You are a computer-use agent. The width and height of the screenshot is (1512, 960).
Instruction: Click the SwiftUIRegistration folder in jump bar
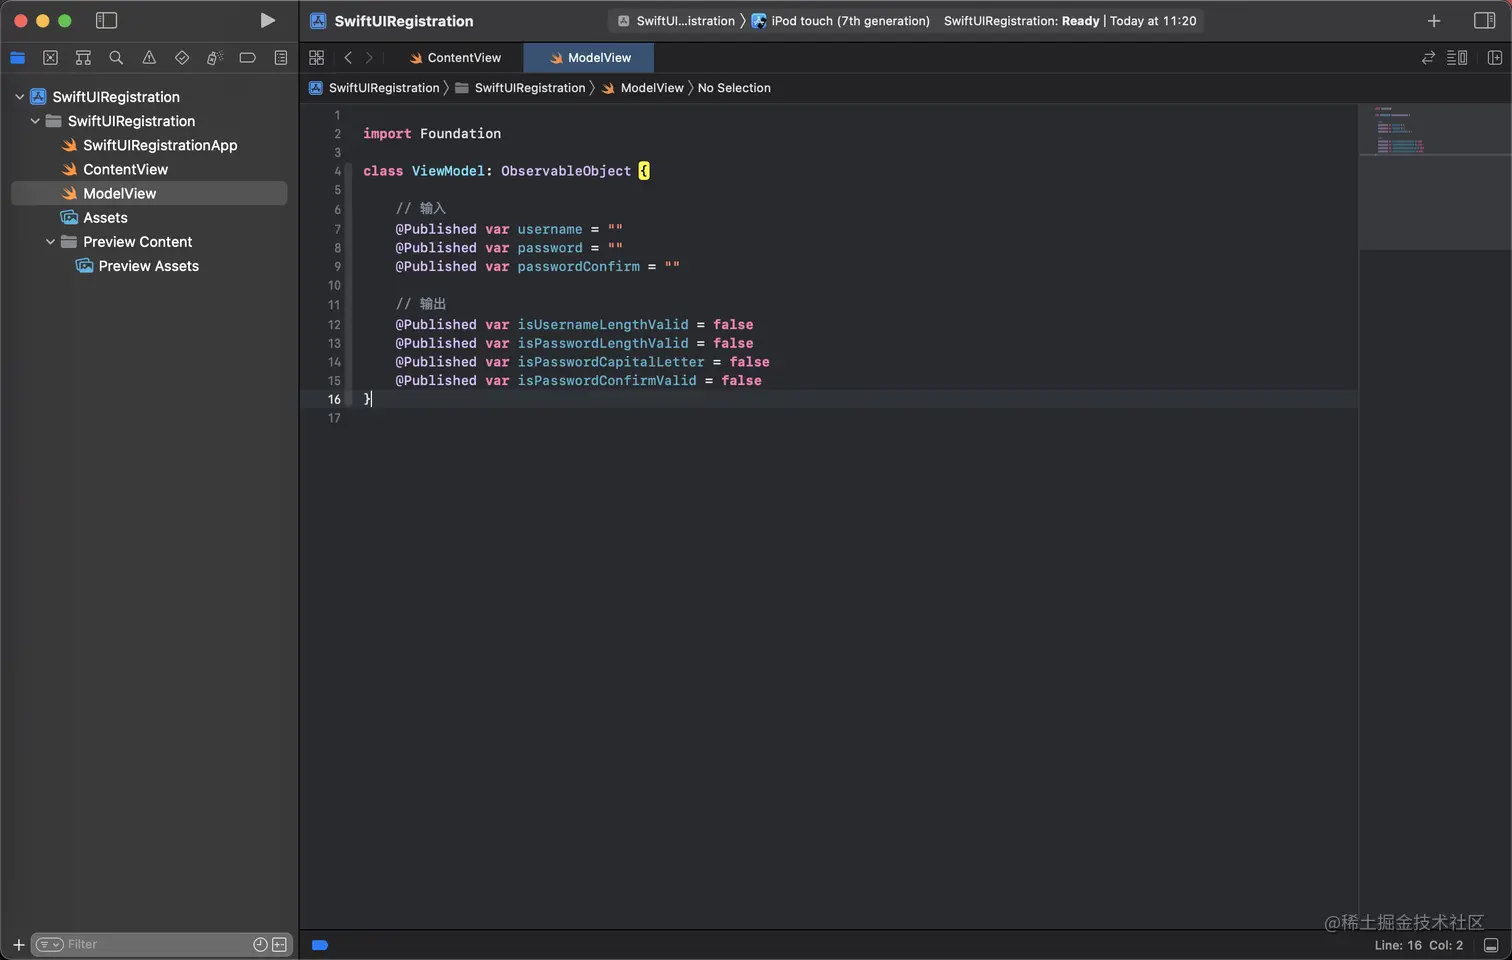[520, 88]
